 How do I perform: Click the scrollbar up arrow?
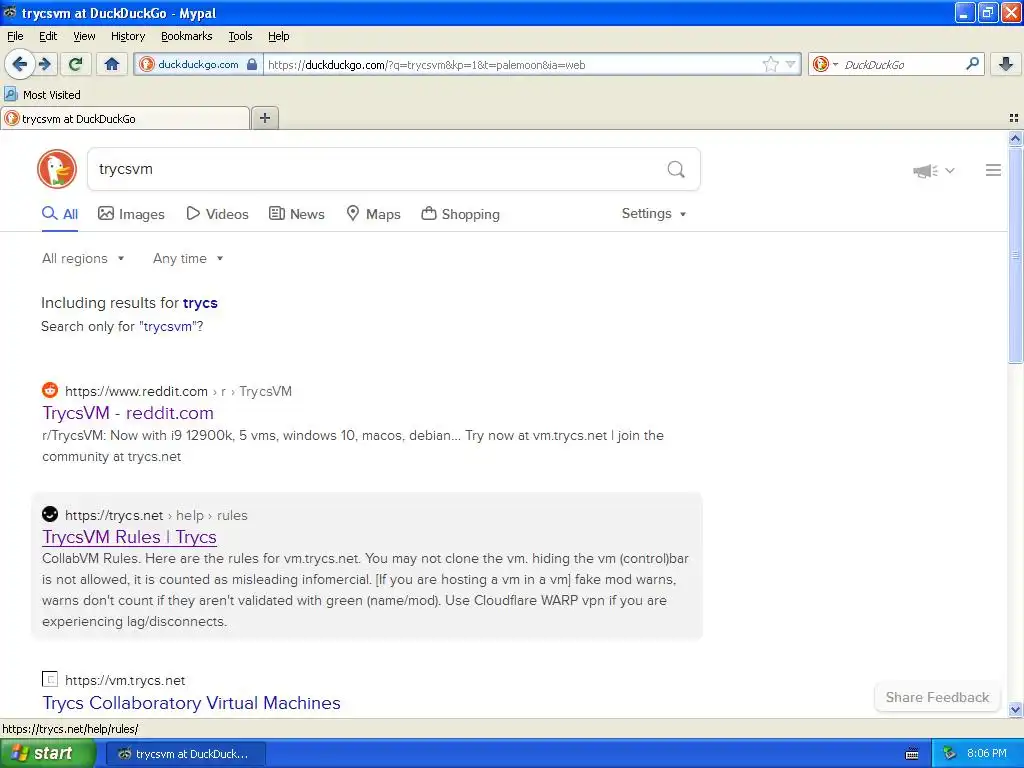pyautogui.click(x=1015, y=138)
